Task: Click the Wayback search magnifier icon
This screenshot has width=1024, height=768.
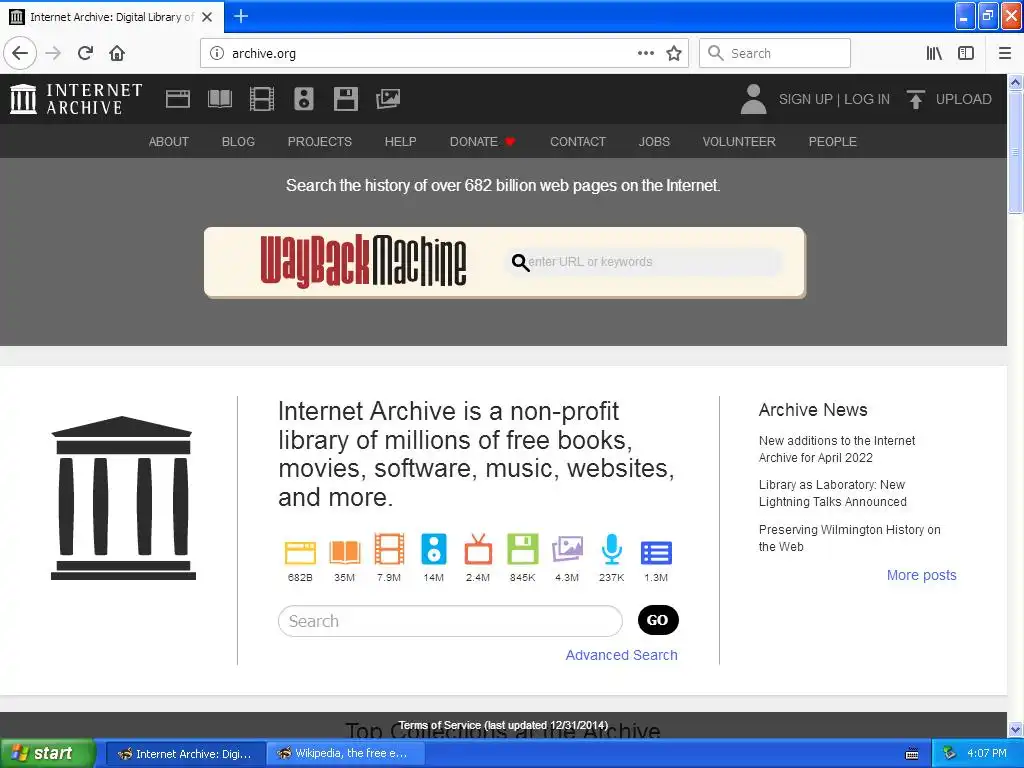Action: point(520,263)
